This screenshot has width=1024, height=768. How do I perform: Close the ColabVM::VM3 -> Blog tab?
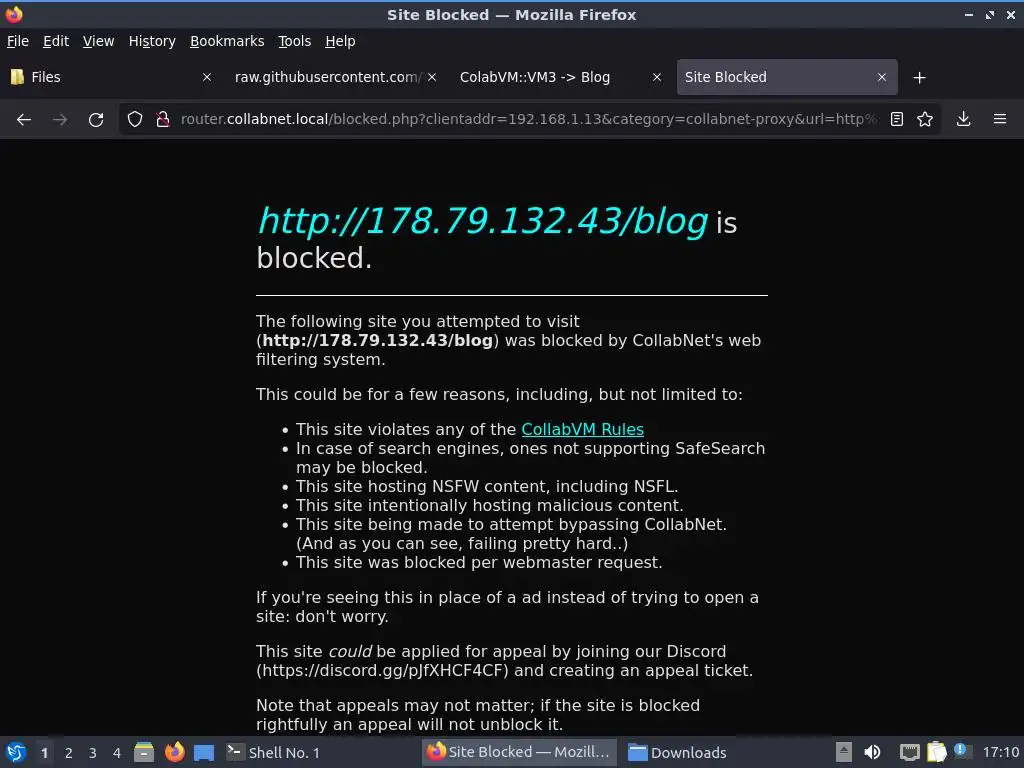point(657,77)
